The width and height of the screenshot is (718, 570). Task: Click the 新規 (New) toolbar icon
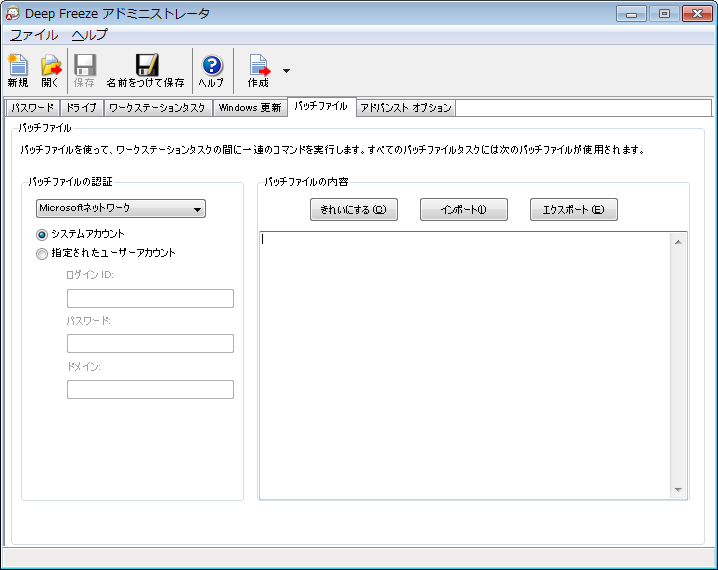tap(18, 70)
